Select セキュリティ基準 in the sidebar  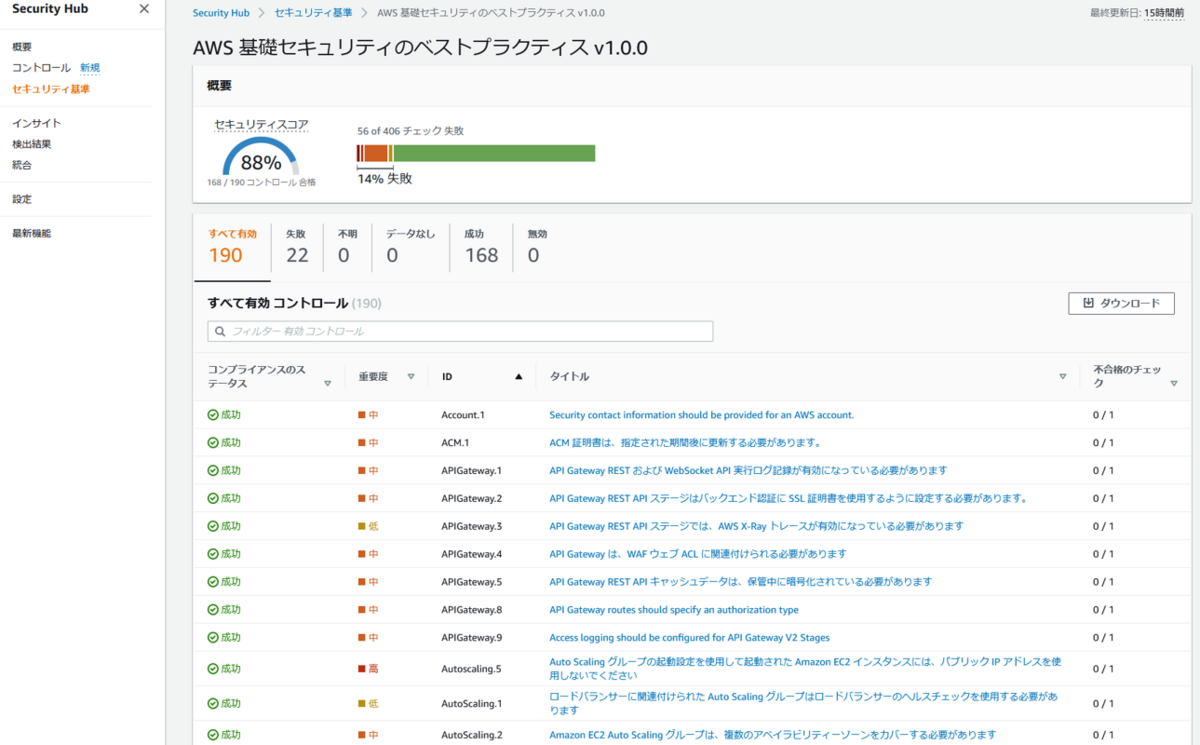tap(51, 89)
